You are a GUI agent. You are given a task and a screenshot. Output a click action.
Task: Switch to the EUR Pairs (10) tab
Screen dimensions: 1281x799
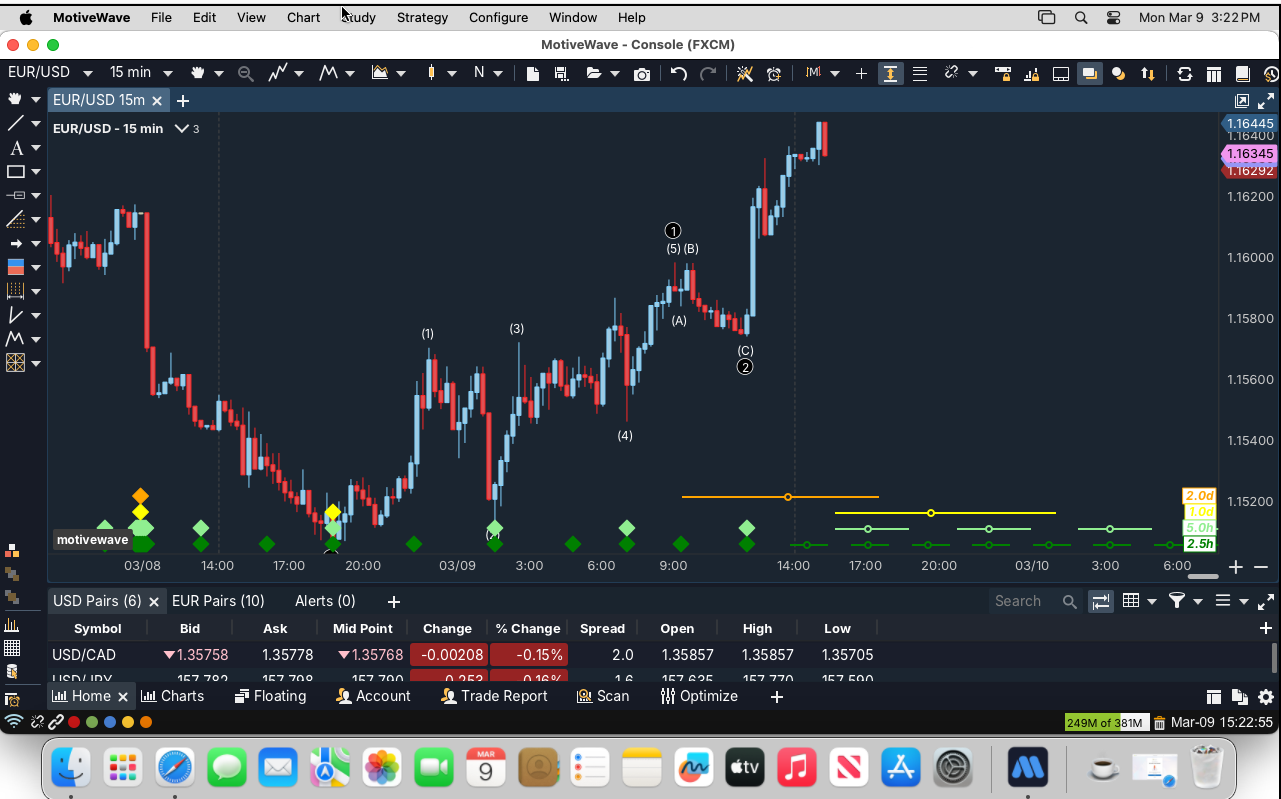pyautogui.click(x=218, y=601)
